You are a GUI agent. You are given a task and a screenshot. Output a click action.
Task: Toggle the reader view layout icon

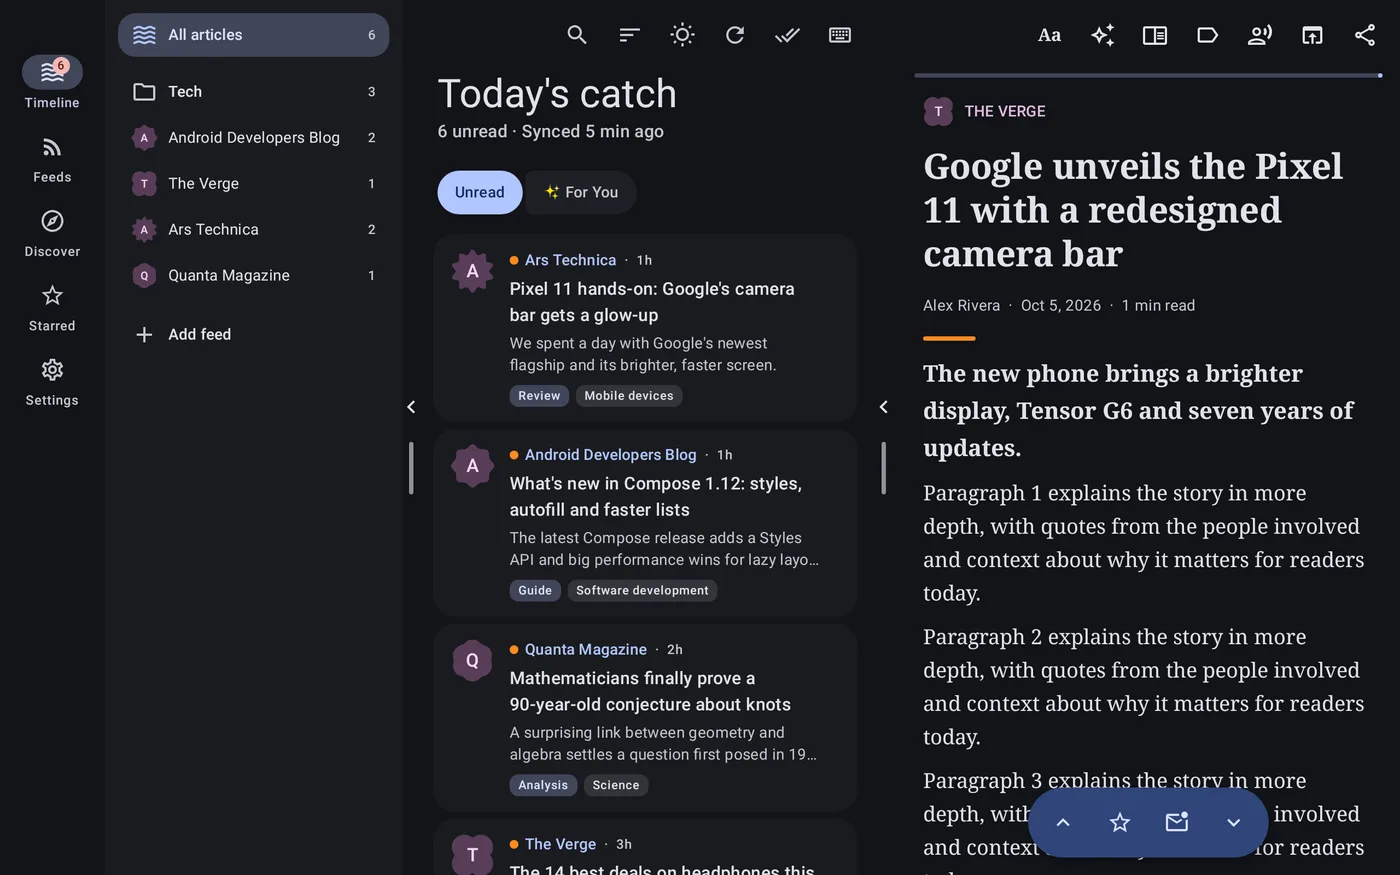(x=1155, y=35)
